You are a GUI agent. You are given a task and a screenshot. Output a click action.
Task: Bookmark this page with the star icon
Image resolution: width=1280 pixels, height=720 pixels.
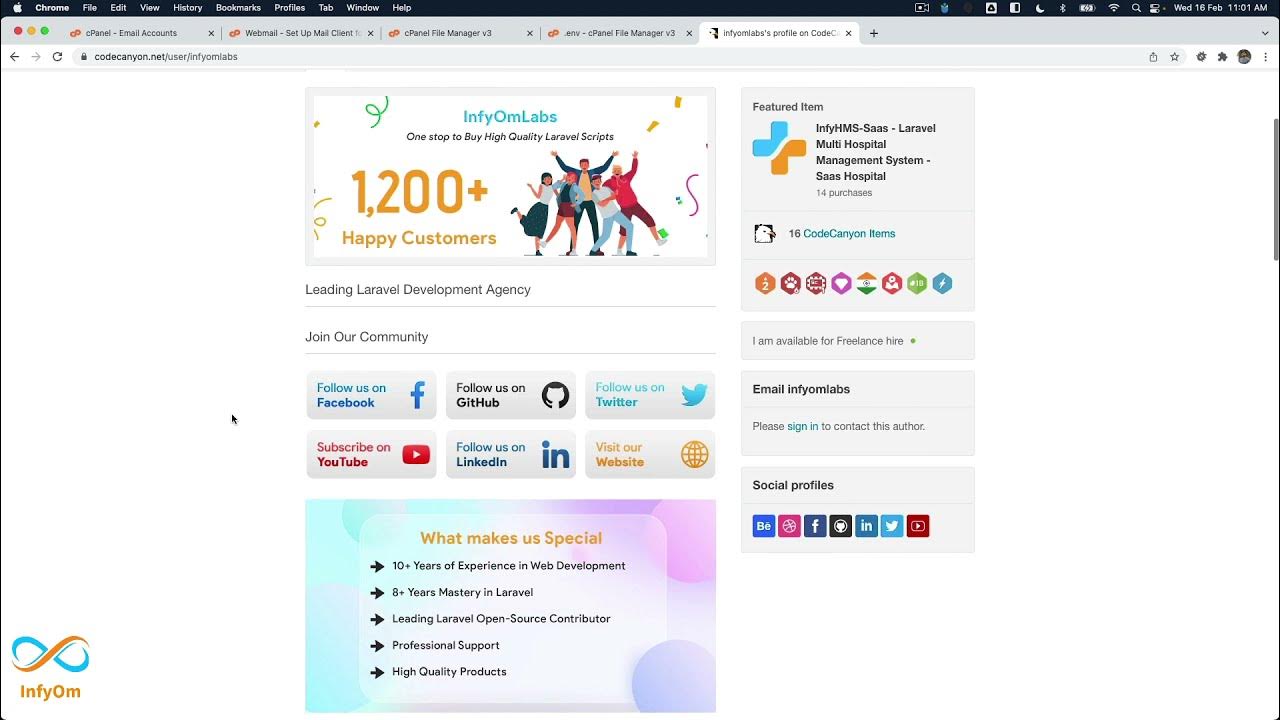point(1175,57)
